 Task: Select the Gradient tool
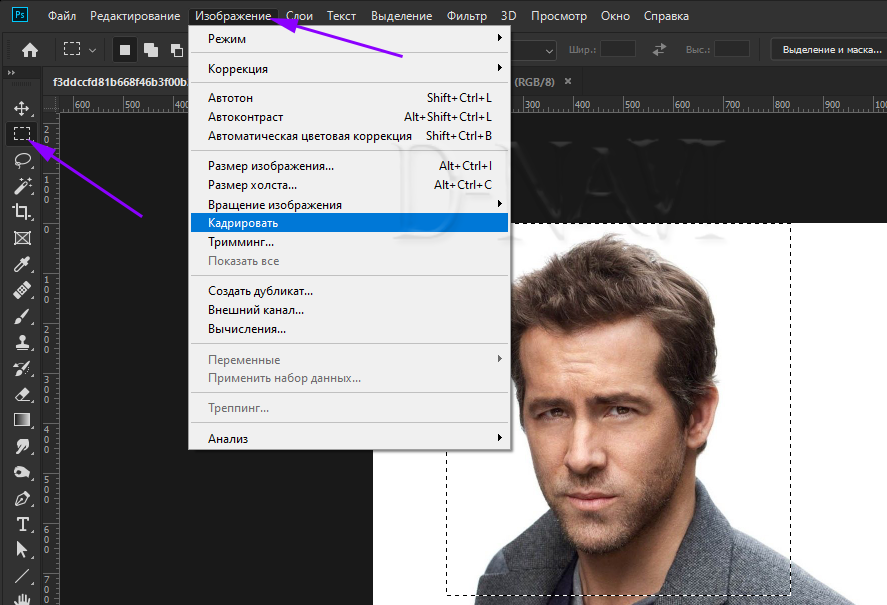(x=22, y=420)
